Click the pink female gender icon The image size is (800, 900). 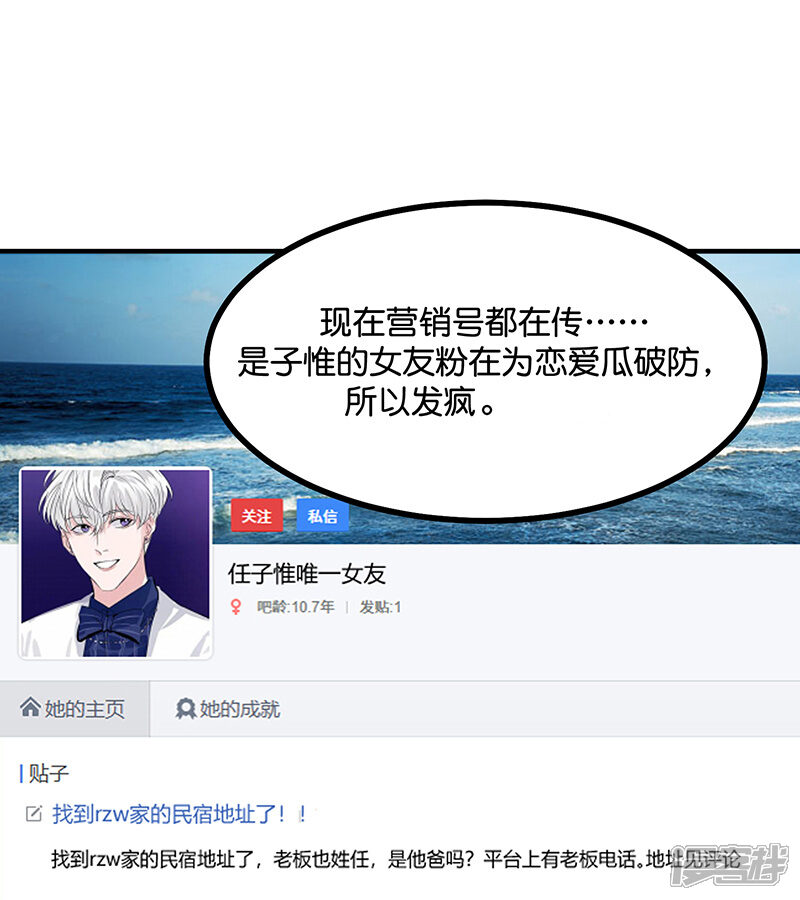[235, 607]
